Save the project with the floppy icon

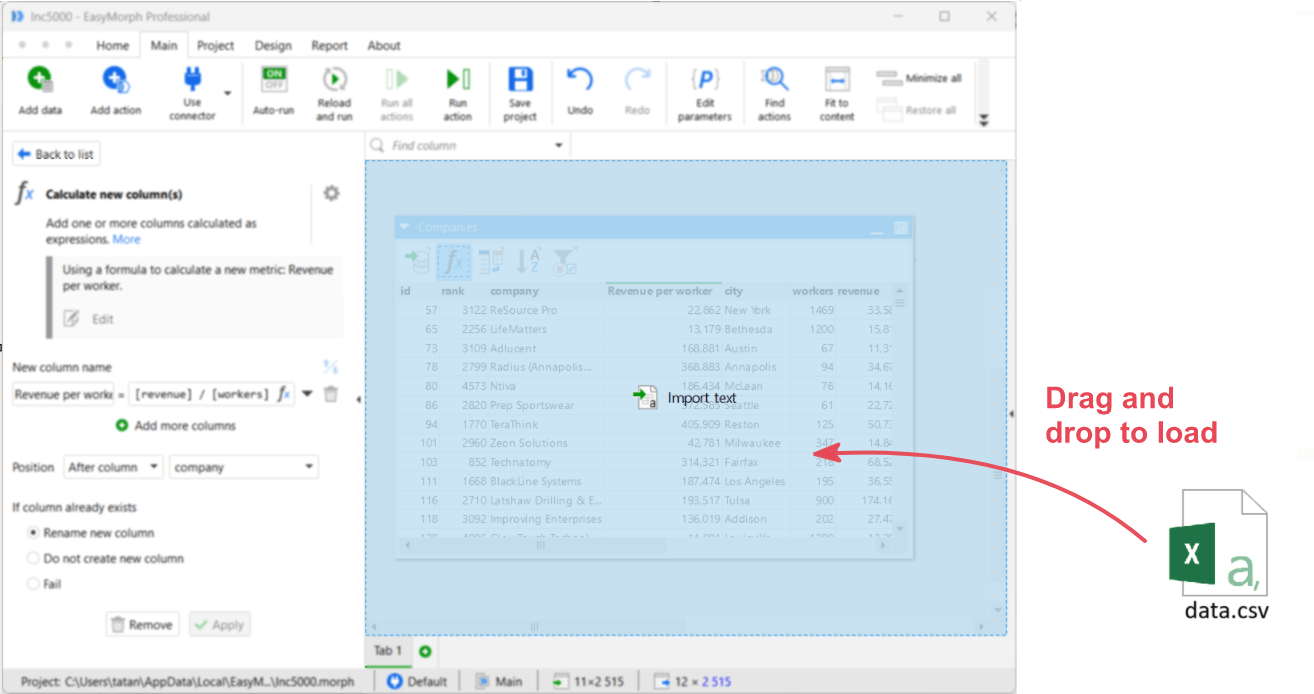(520, 79)
